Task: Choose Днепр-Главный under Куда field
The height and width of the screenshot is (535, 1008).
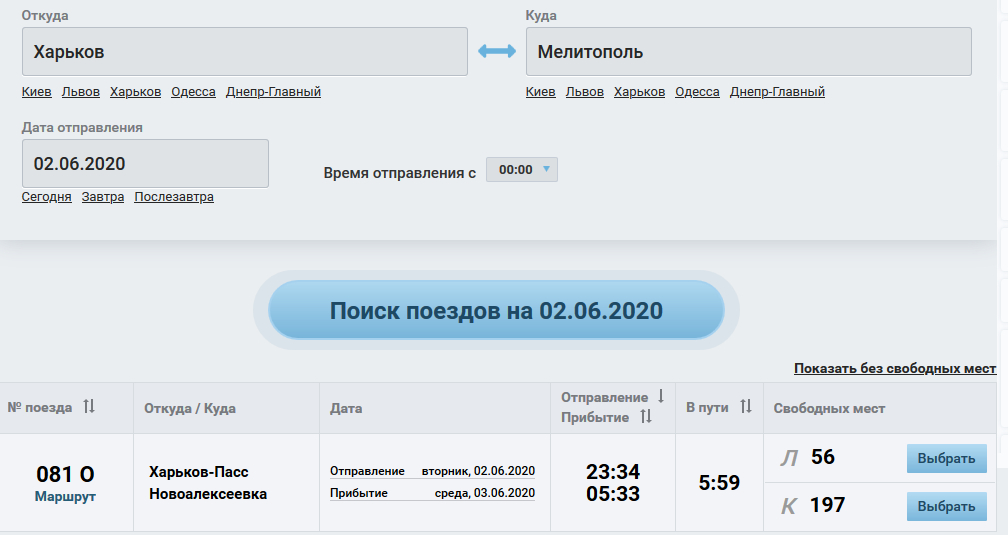Action: [x=777, y=92]
